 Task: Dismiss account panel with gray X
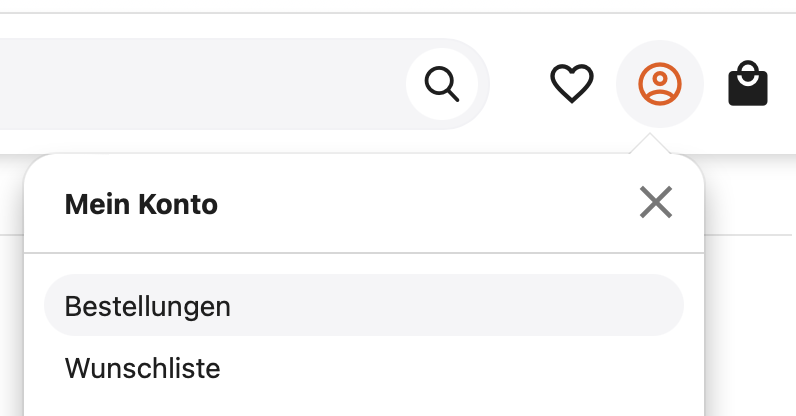point(656,202)
